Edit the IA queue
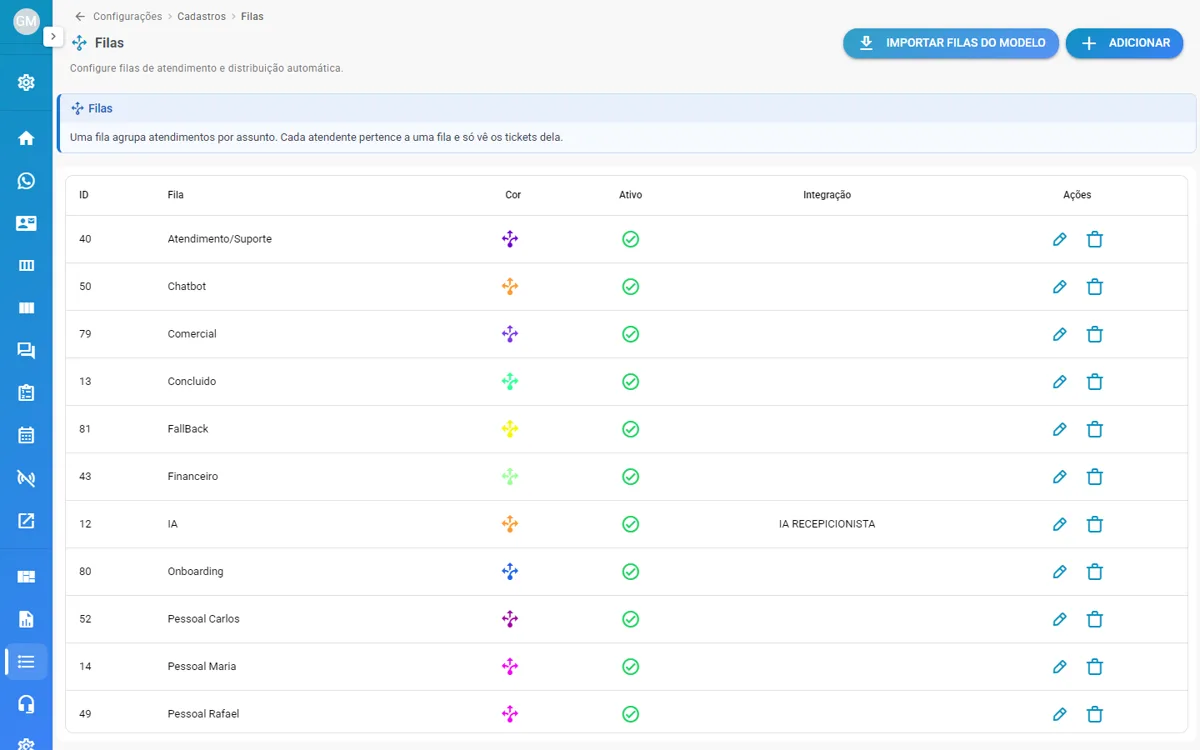Image resolution: width=1200 pixels, height=750 pixels. [1060, 524]
